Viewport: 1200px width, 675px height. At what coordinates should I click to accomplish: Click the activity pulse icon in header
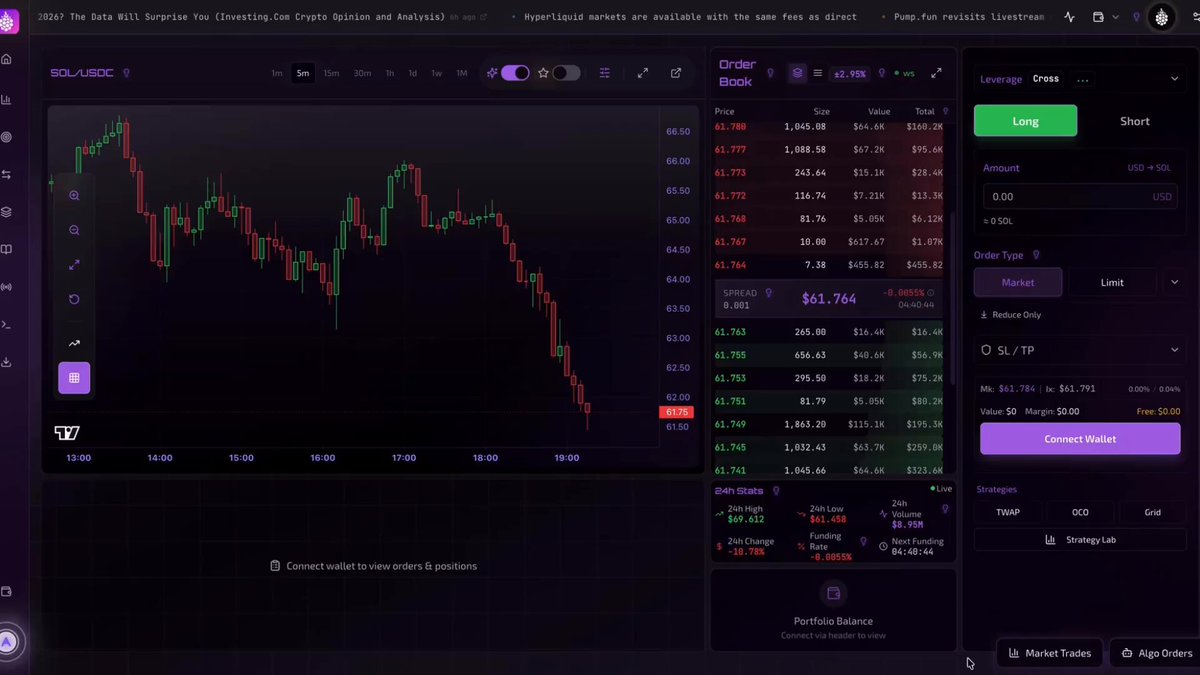(1069, 17)
